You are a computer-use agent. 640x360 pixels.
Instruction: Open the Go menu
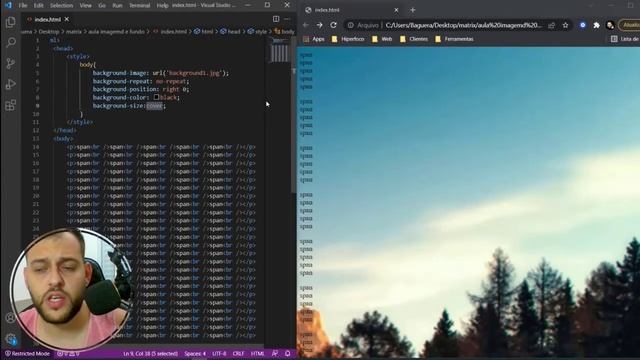(102, 5)
